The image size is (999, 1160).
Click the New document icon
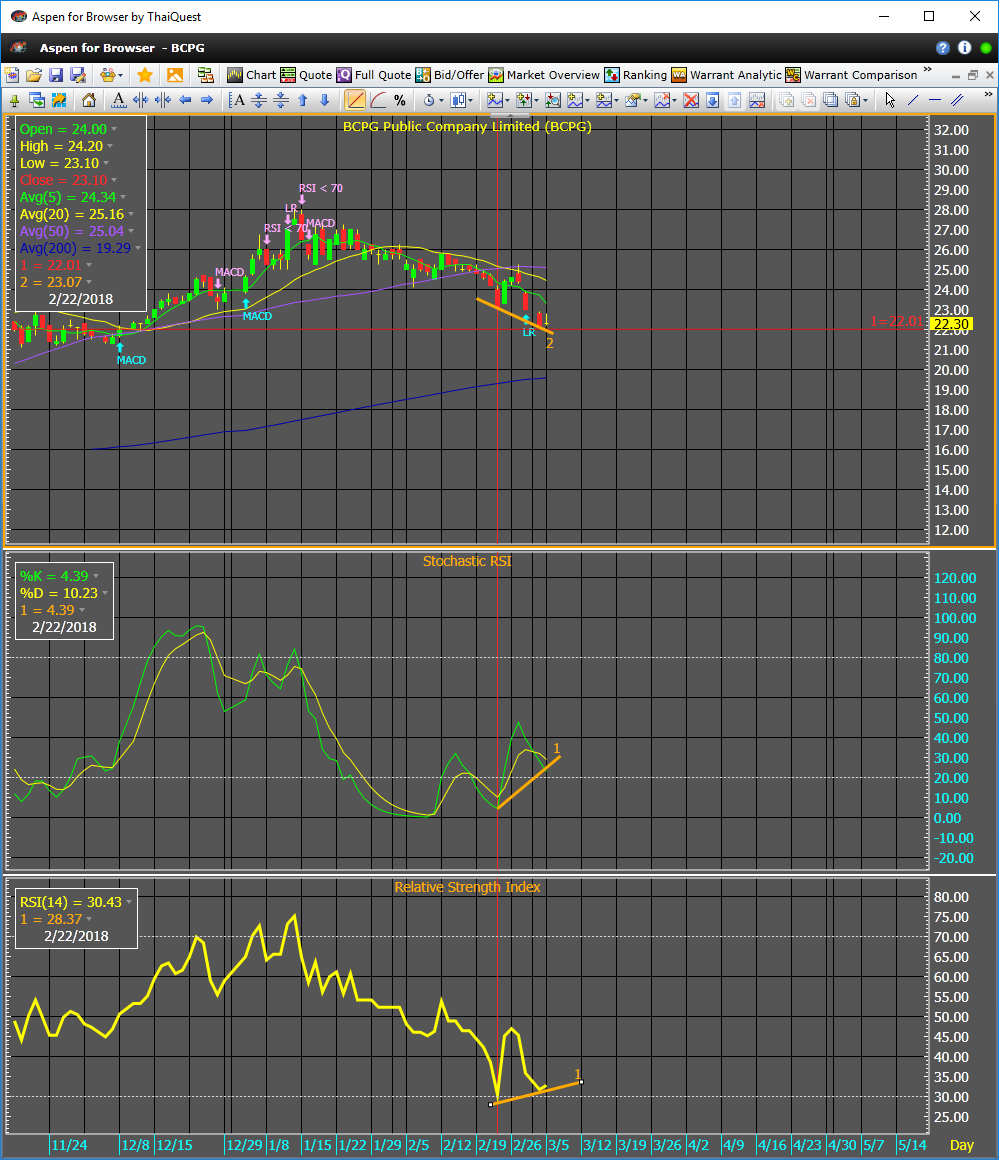tap(12, 75)
